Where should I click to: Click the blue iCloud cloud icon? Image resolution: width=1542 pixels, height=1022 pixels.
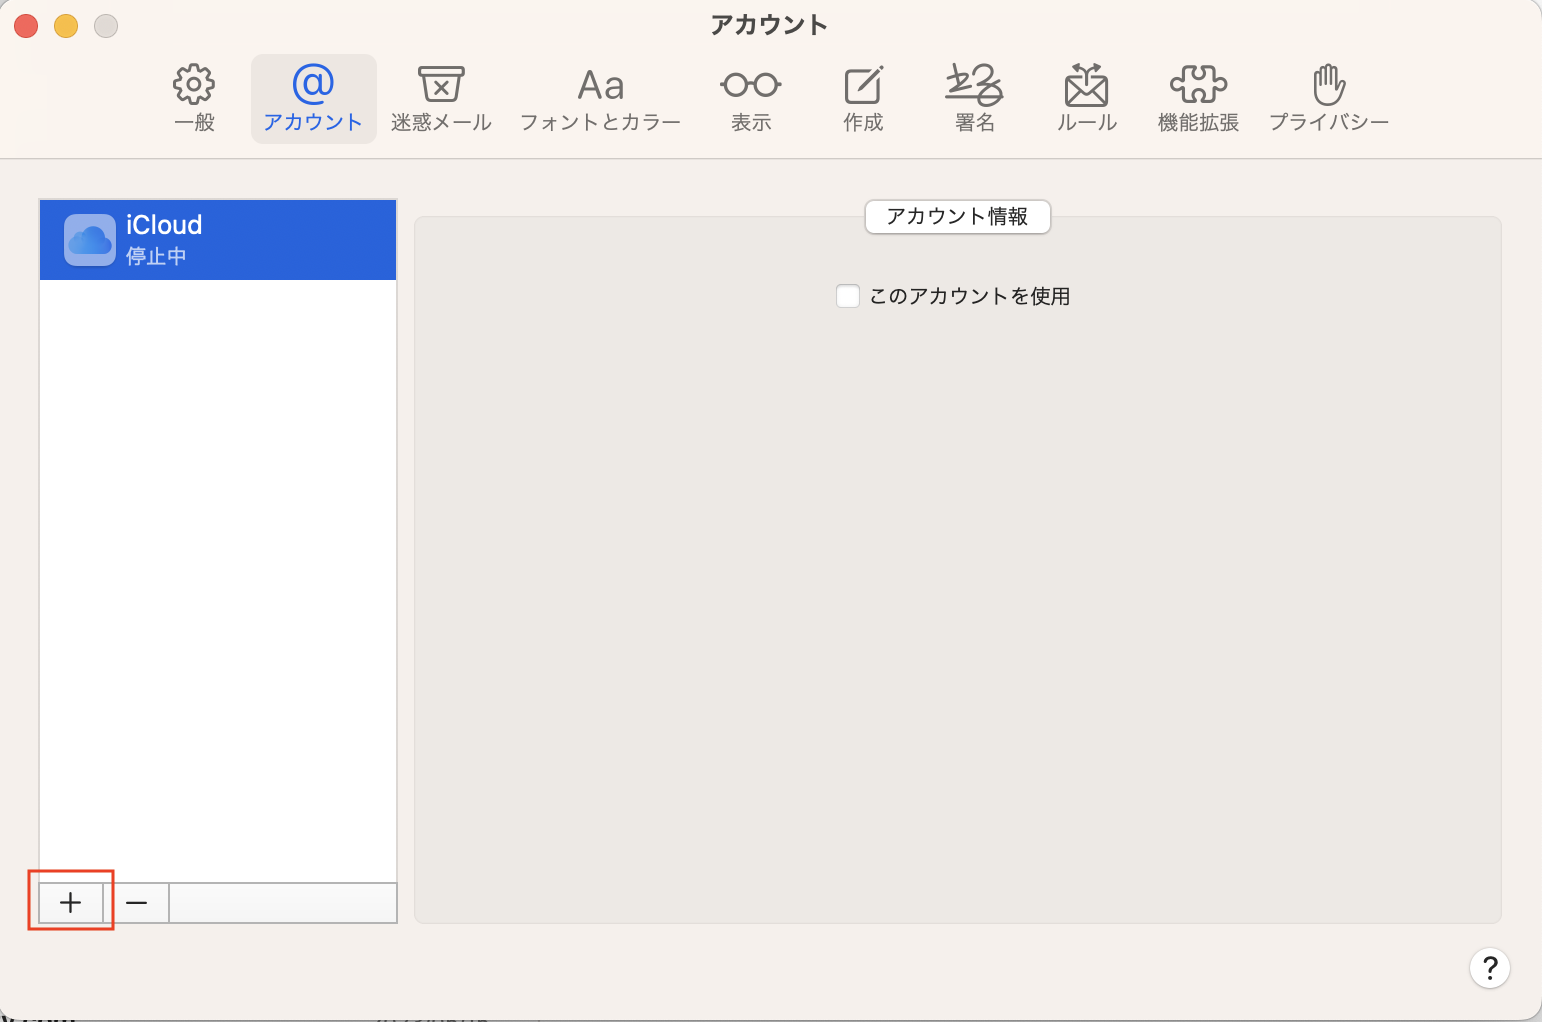(x=90, y=240)
